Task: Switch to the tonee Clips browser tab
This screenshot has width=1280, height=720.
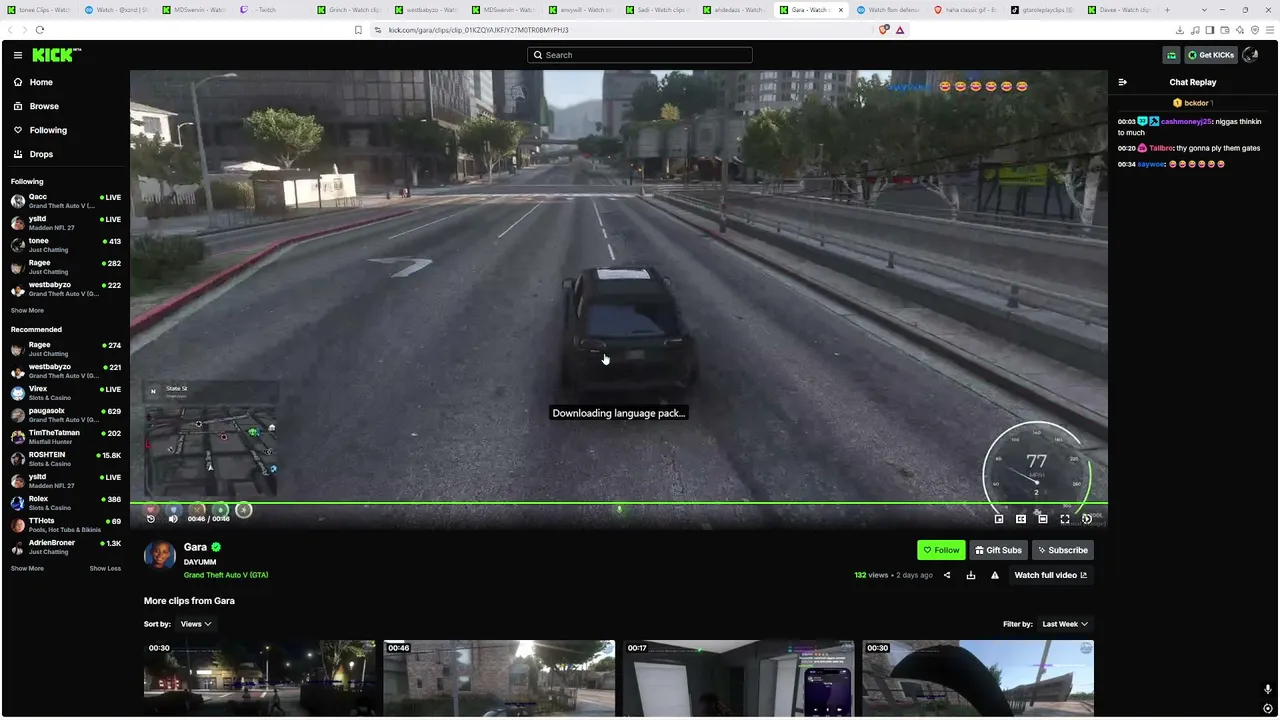Action: 40,10
